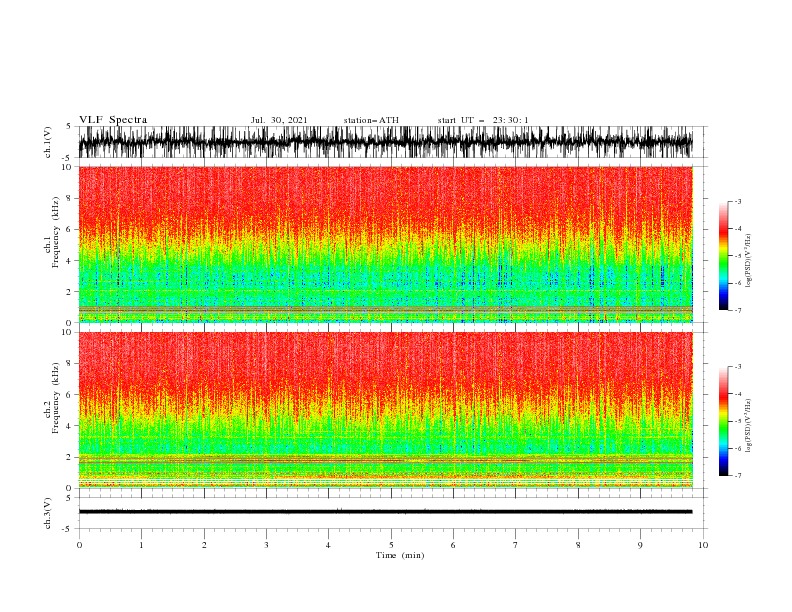Image resolution: width=792 pixels, height=612 pixels.
Task: Click time tick label '10' on bottom axis
Action: click(x=703, y=545)
